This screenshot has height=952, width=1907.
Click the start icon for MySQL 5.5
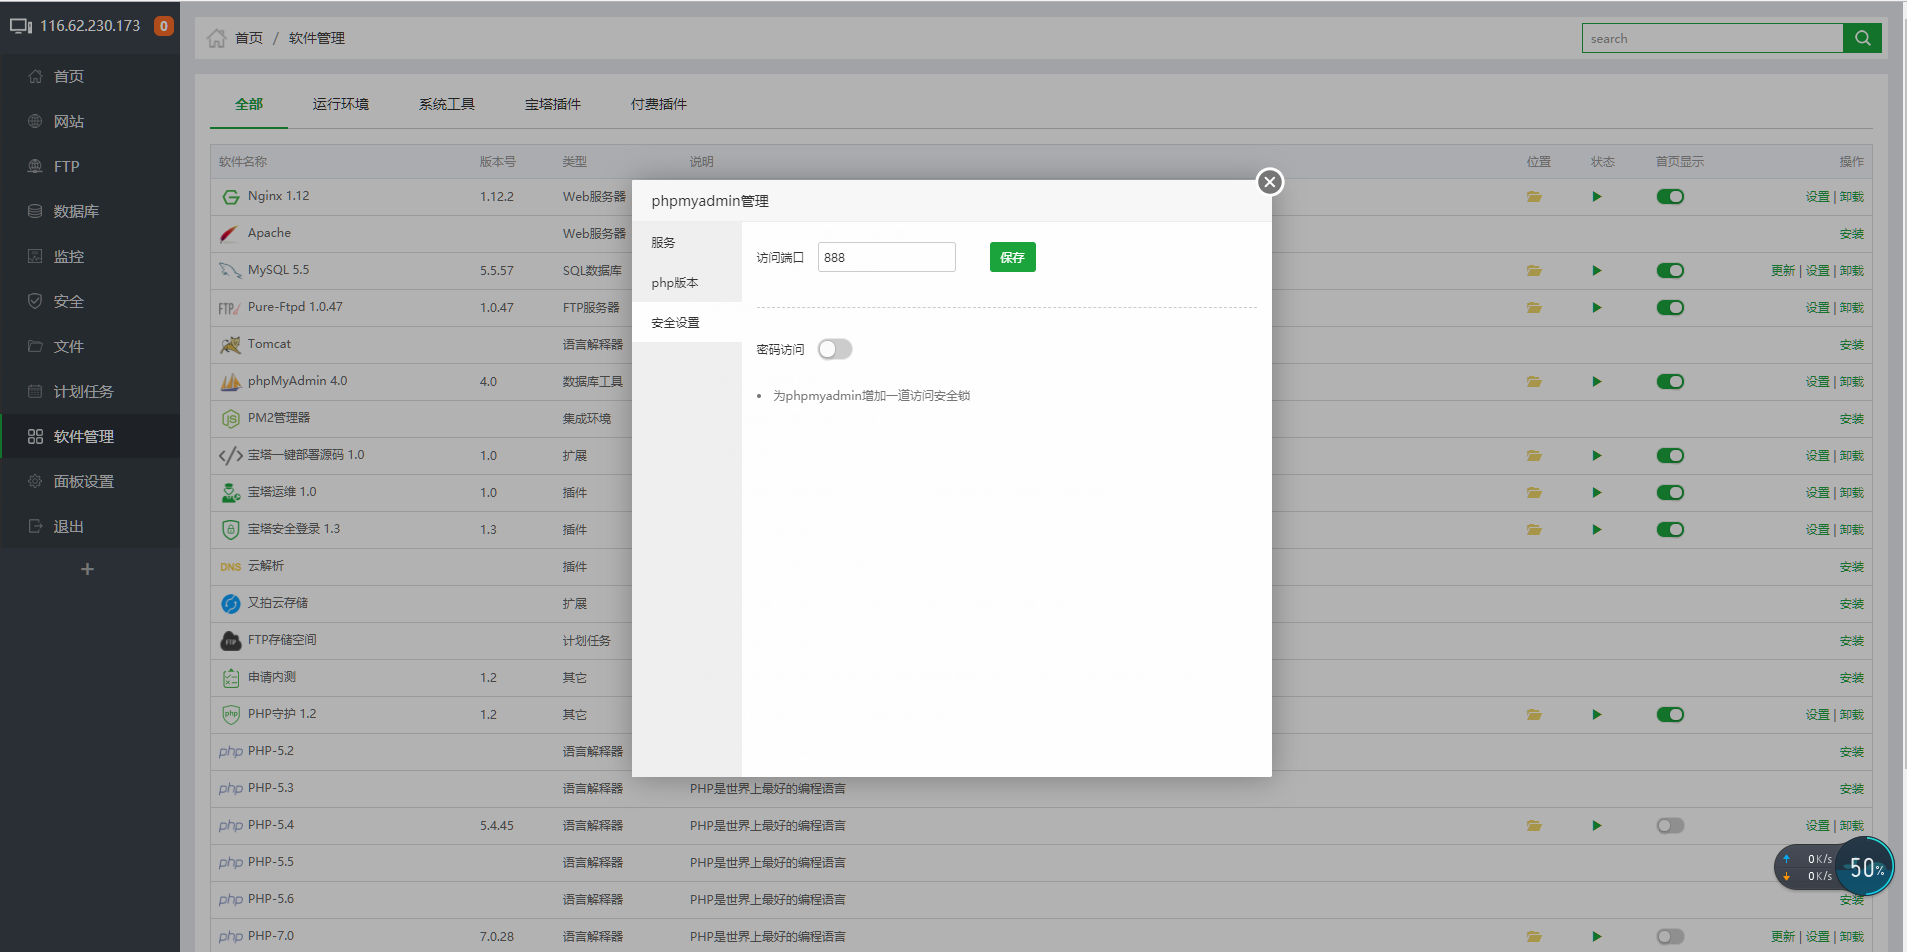tap(1596, 270)
